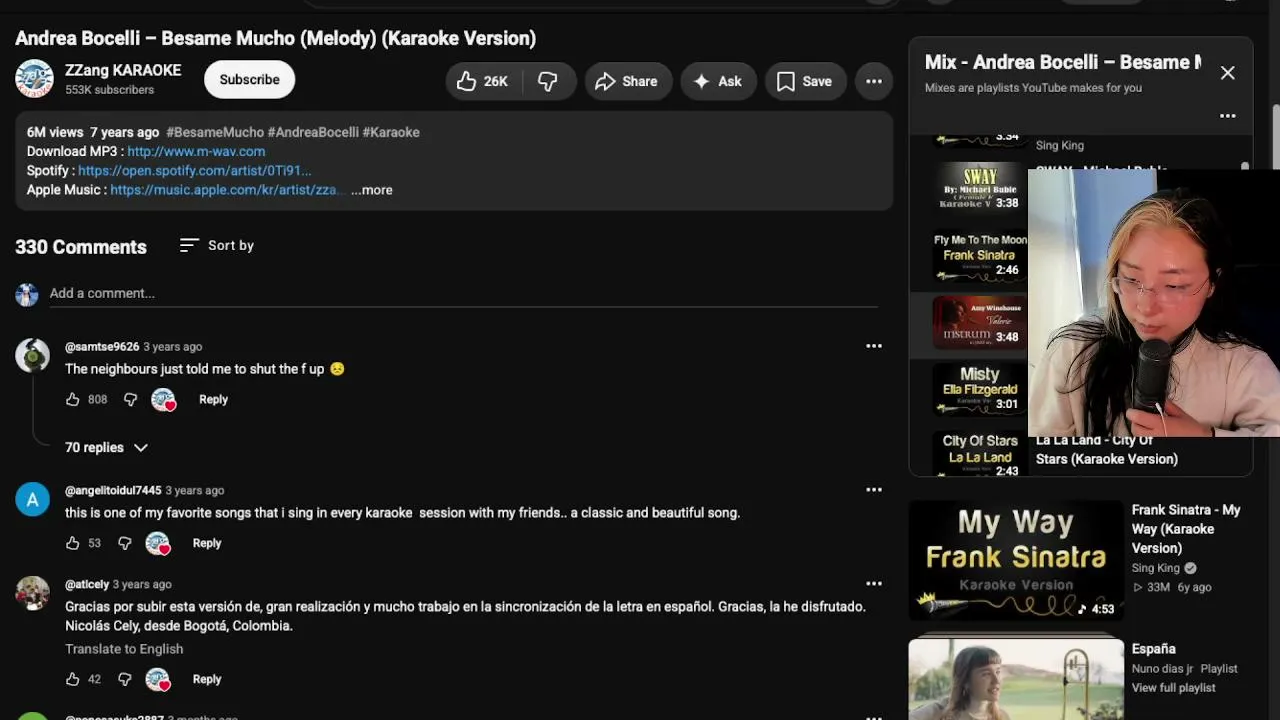Click the @samtse9626 username

(102, 347)
